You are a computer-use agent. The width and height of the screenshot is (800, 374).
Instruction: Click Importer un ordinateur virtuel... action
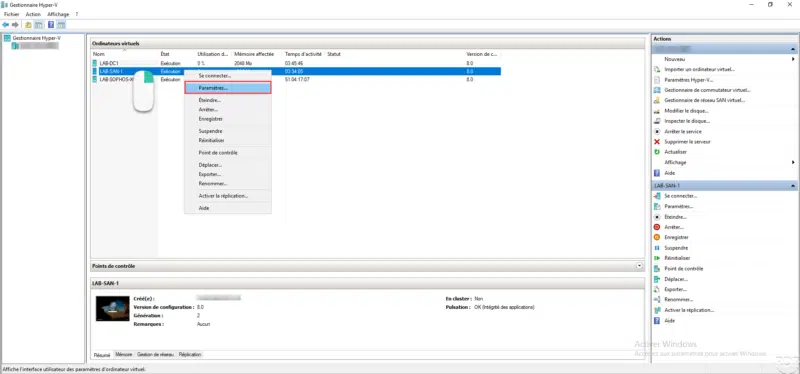[x=699, y=69]
